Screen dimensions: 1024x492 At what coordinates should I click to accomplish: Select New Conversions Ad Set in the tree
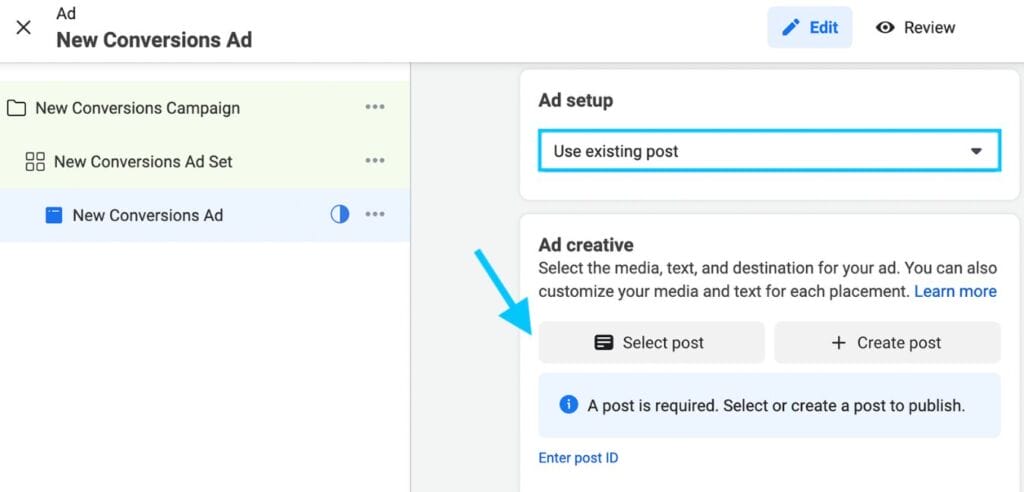tap(205, 161)
